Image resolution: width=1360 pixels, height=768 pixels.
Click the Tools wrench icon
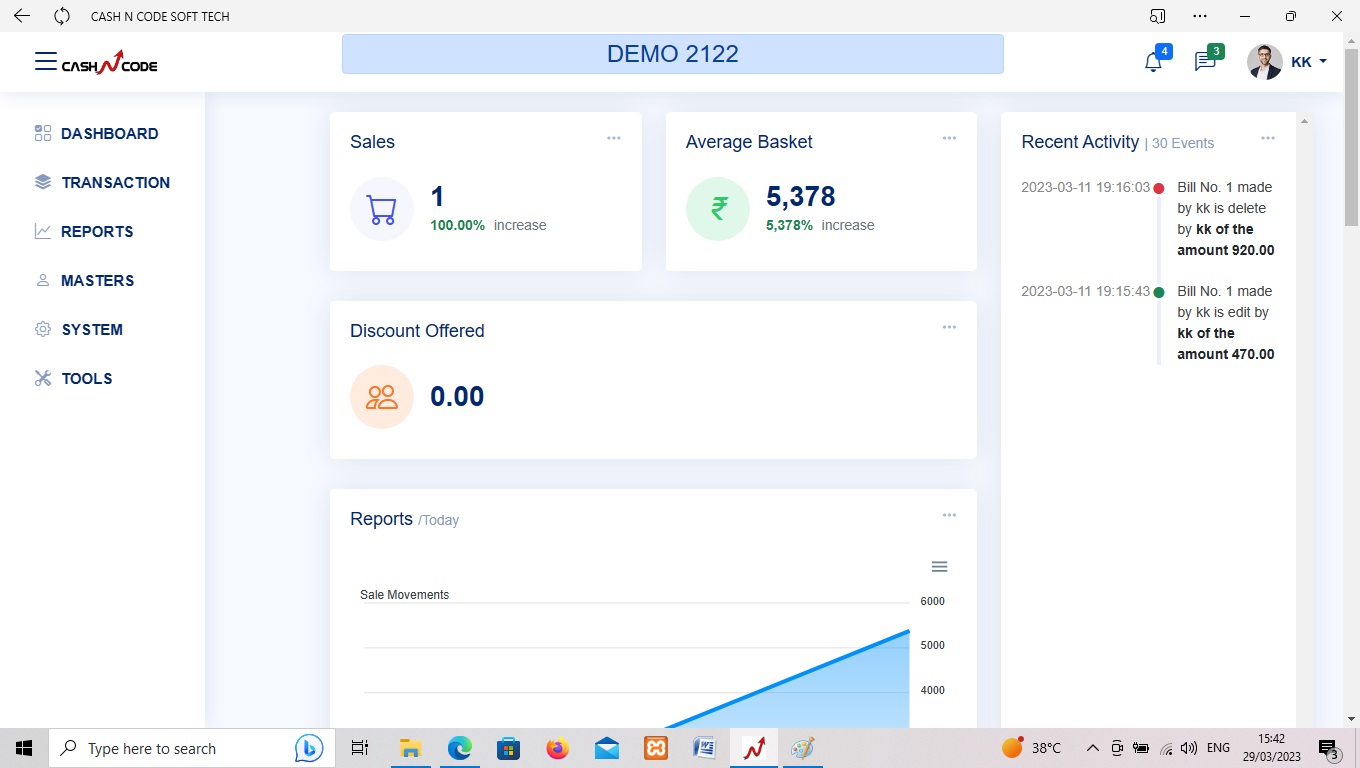coord(43,378)
